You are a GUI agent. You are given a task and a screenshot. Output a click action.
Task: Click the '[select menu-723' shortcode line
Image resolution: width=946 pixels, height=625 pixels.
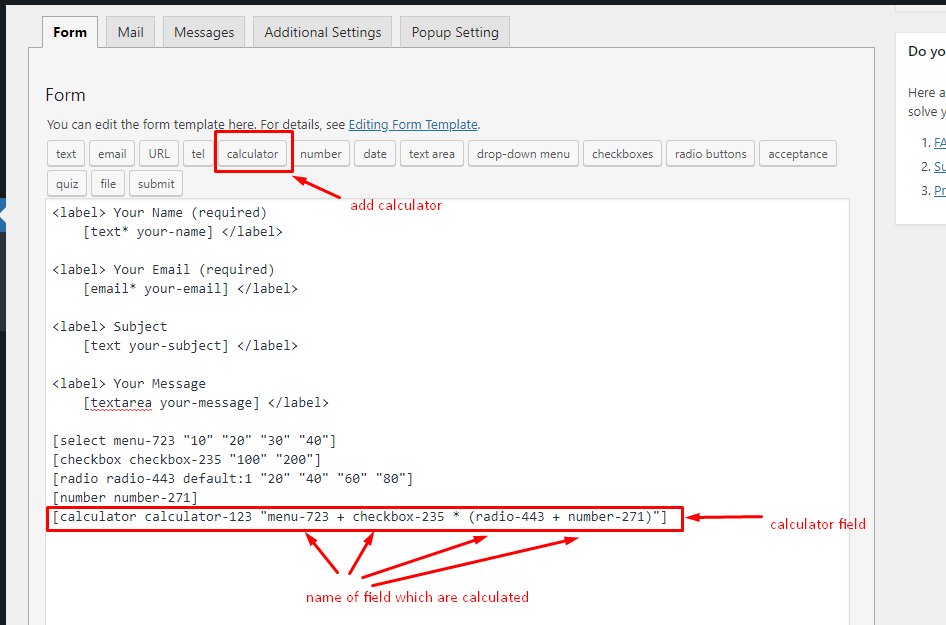click(194, 441)
